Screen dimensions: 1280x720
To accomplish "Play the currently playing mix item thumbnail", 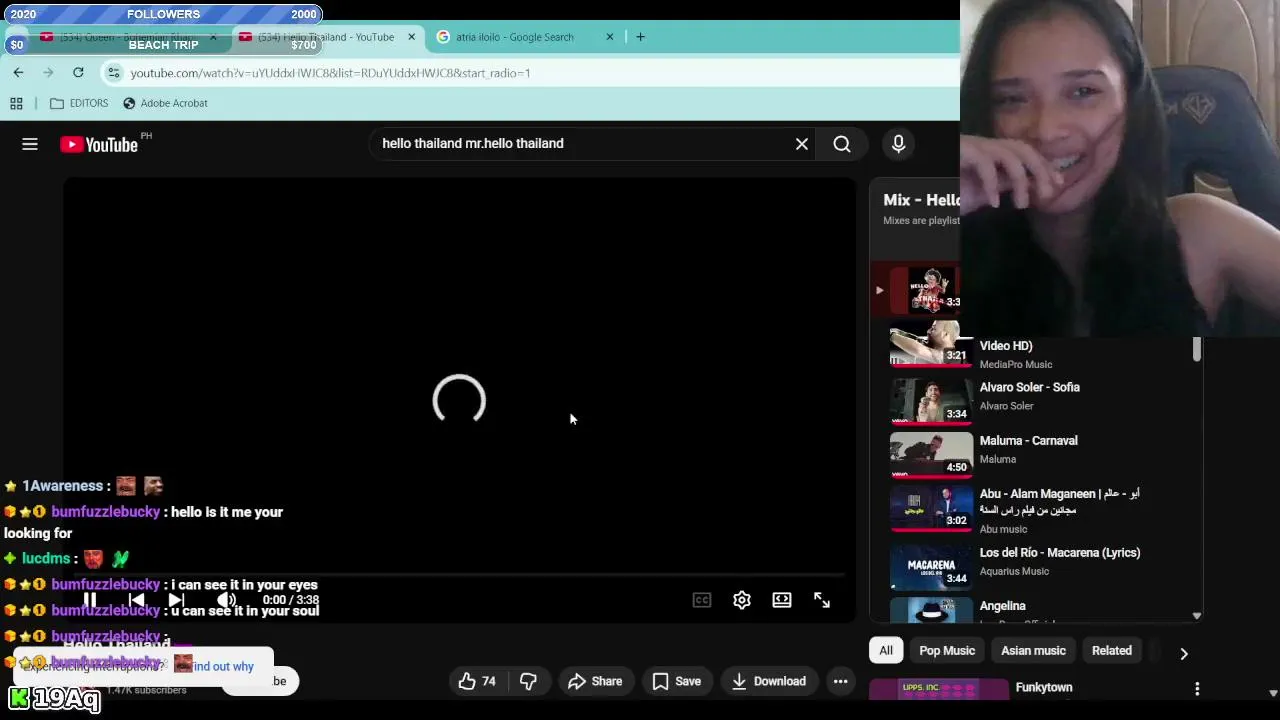I will (x=925, y=290).
